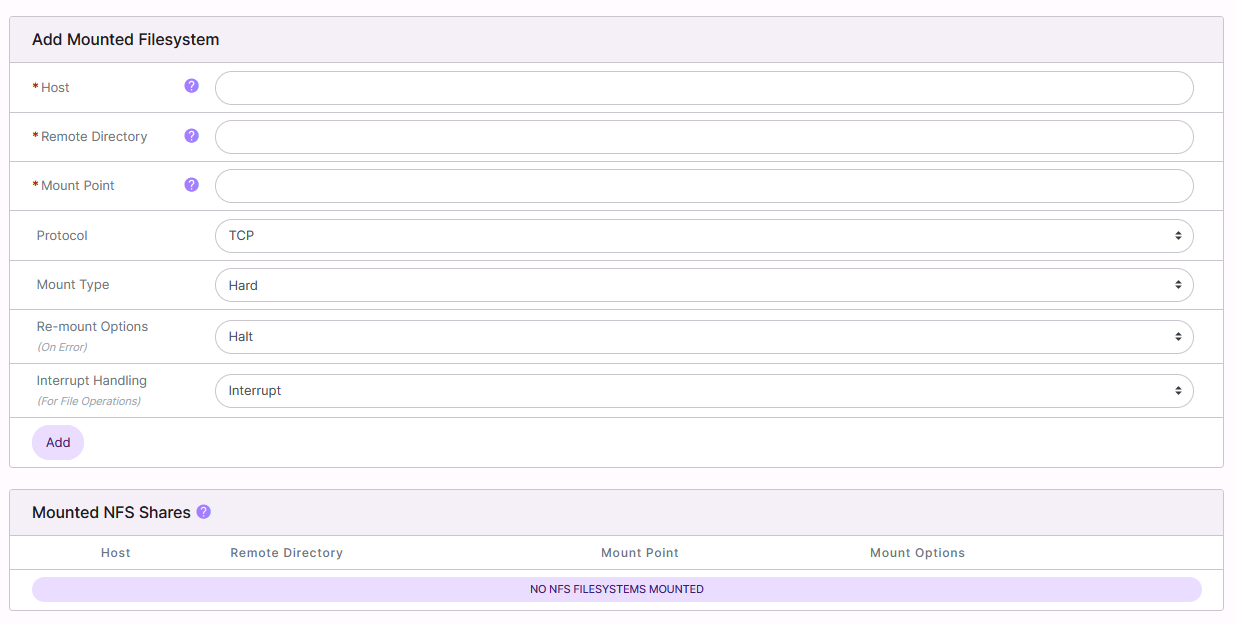Image resolution: width=1236 pixels, height=624 pixels.
Task: Click the Host column header in shares table
Action: point(116,553)
